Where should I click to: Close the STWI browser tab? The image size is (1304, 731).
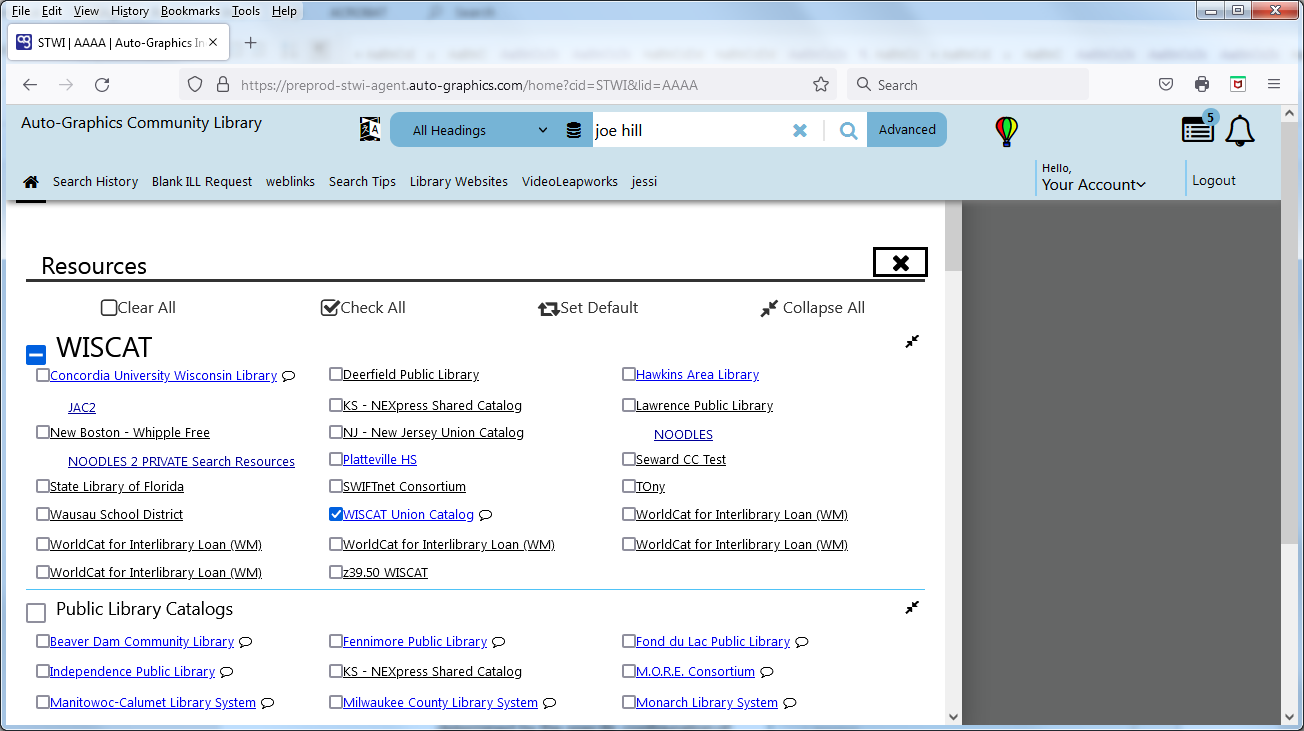(213, 43)
